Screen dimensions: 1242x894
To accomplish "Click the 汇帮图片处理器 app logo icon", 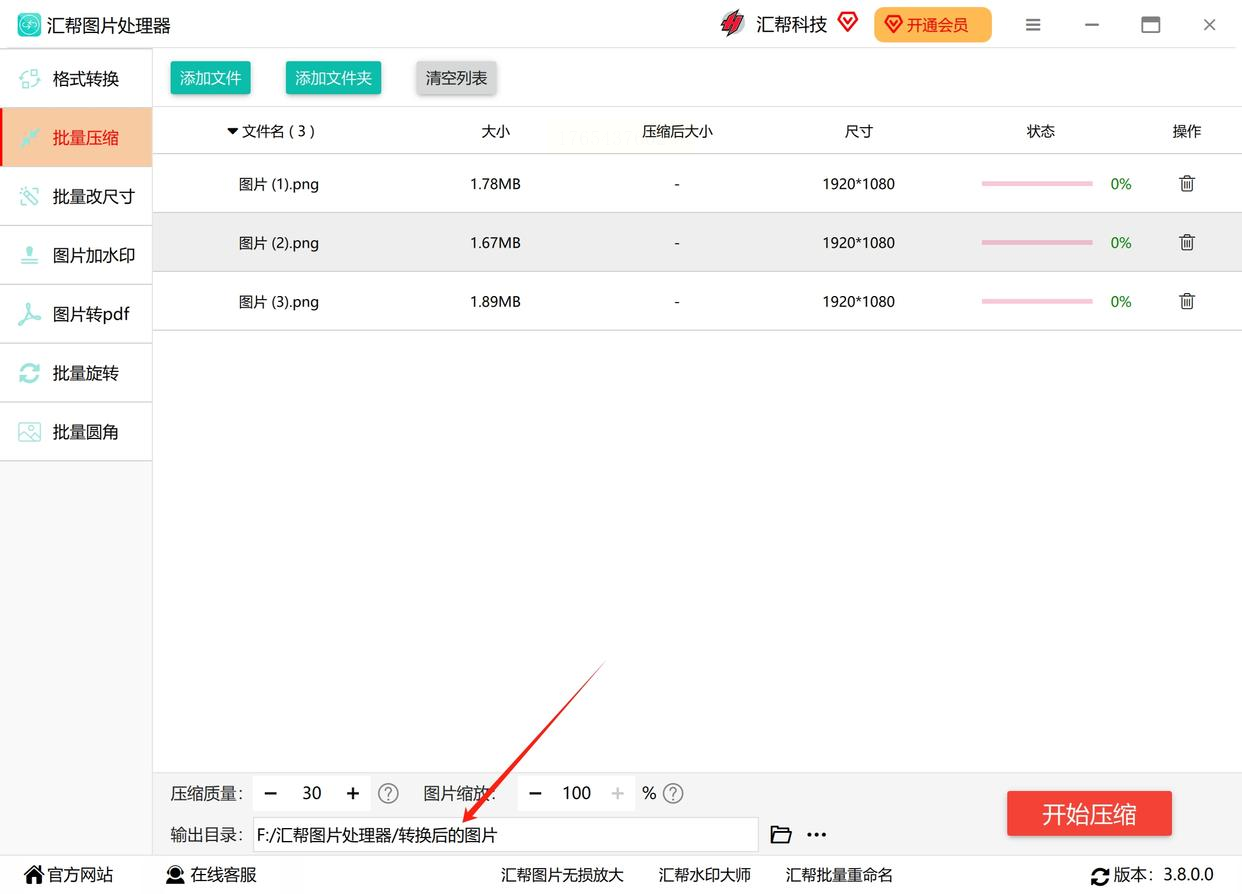I will click(x=30, y=25).
